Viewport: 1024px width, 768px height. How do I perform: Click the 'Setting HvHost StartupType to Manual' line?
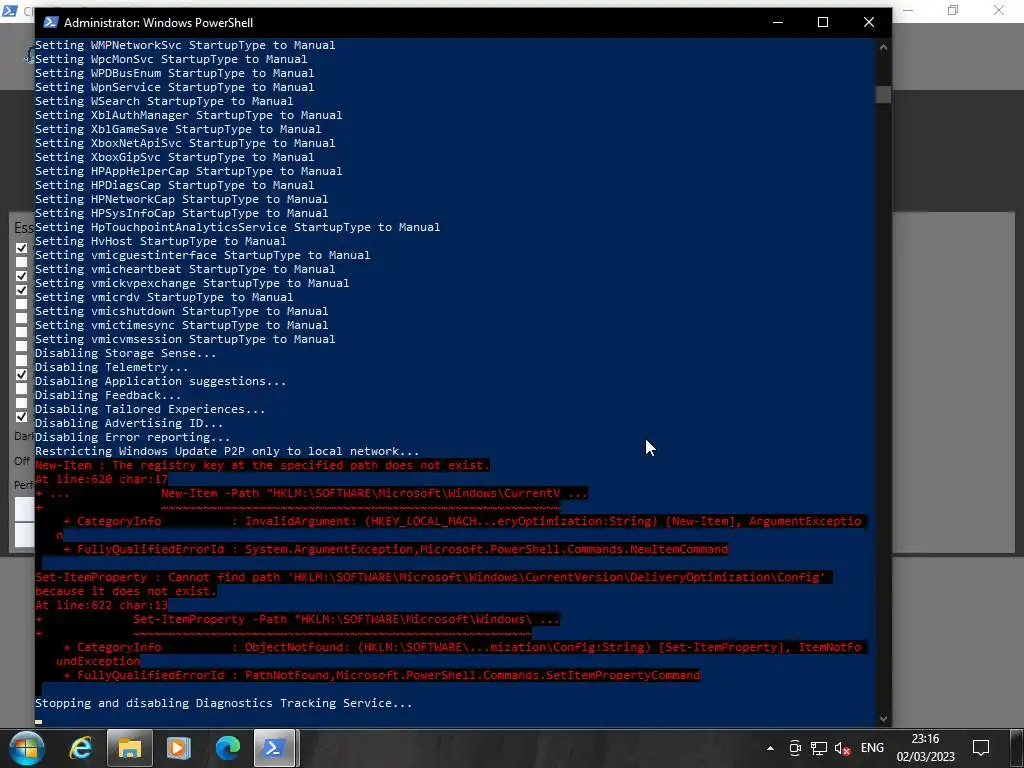click(161, 241)
